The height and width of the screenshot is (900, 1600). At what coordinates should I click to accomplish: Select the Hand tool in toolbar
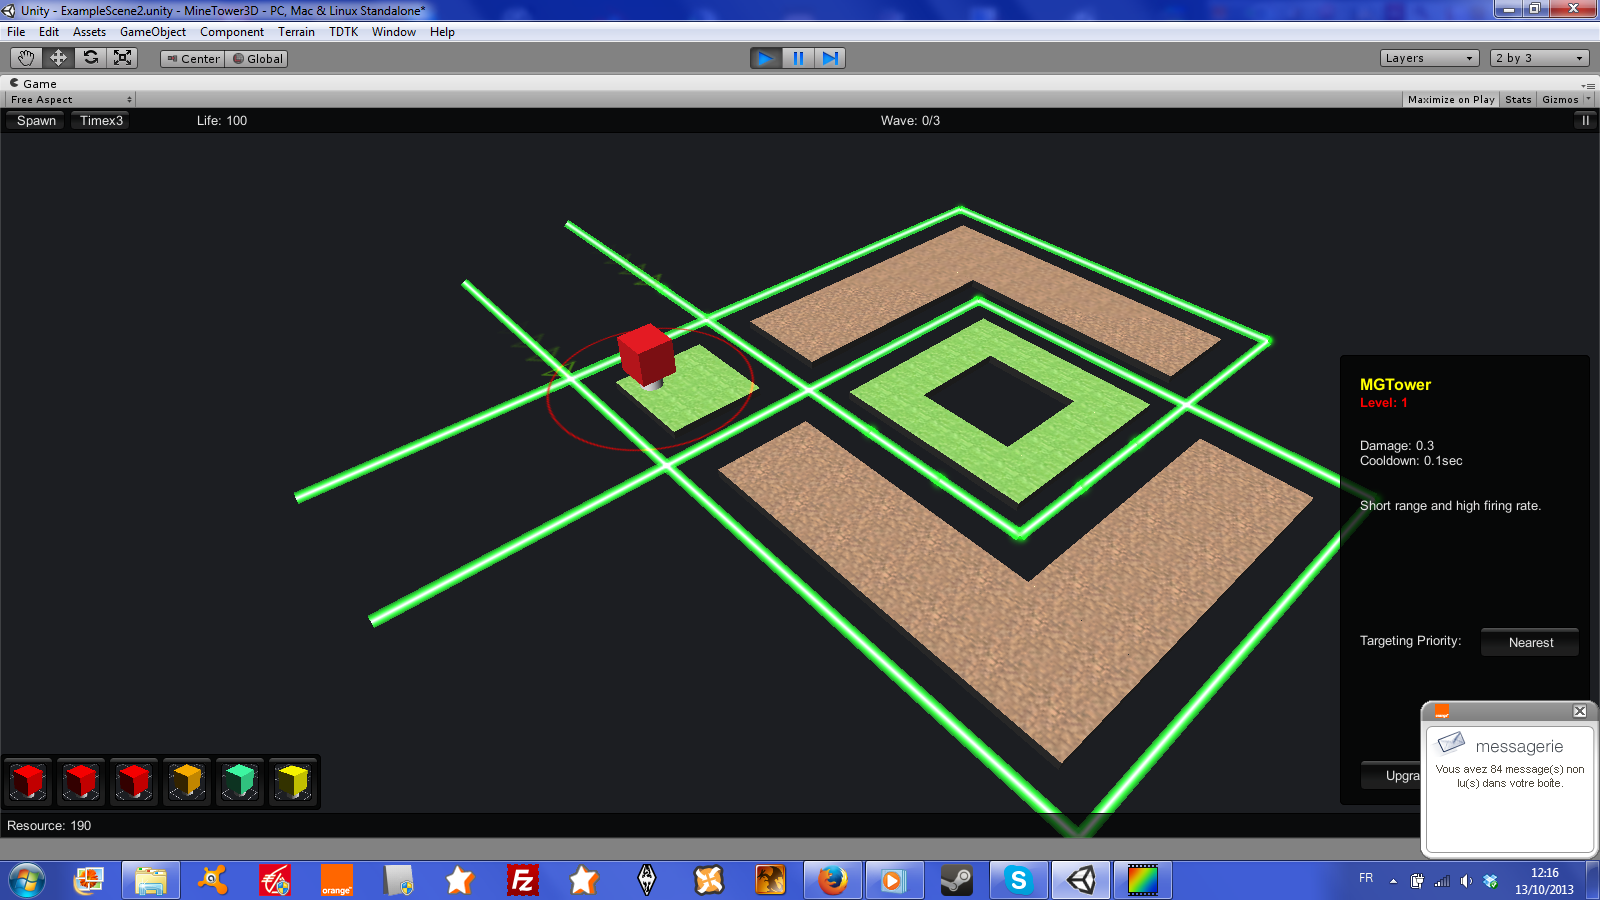[x=26, y=58]
